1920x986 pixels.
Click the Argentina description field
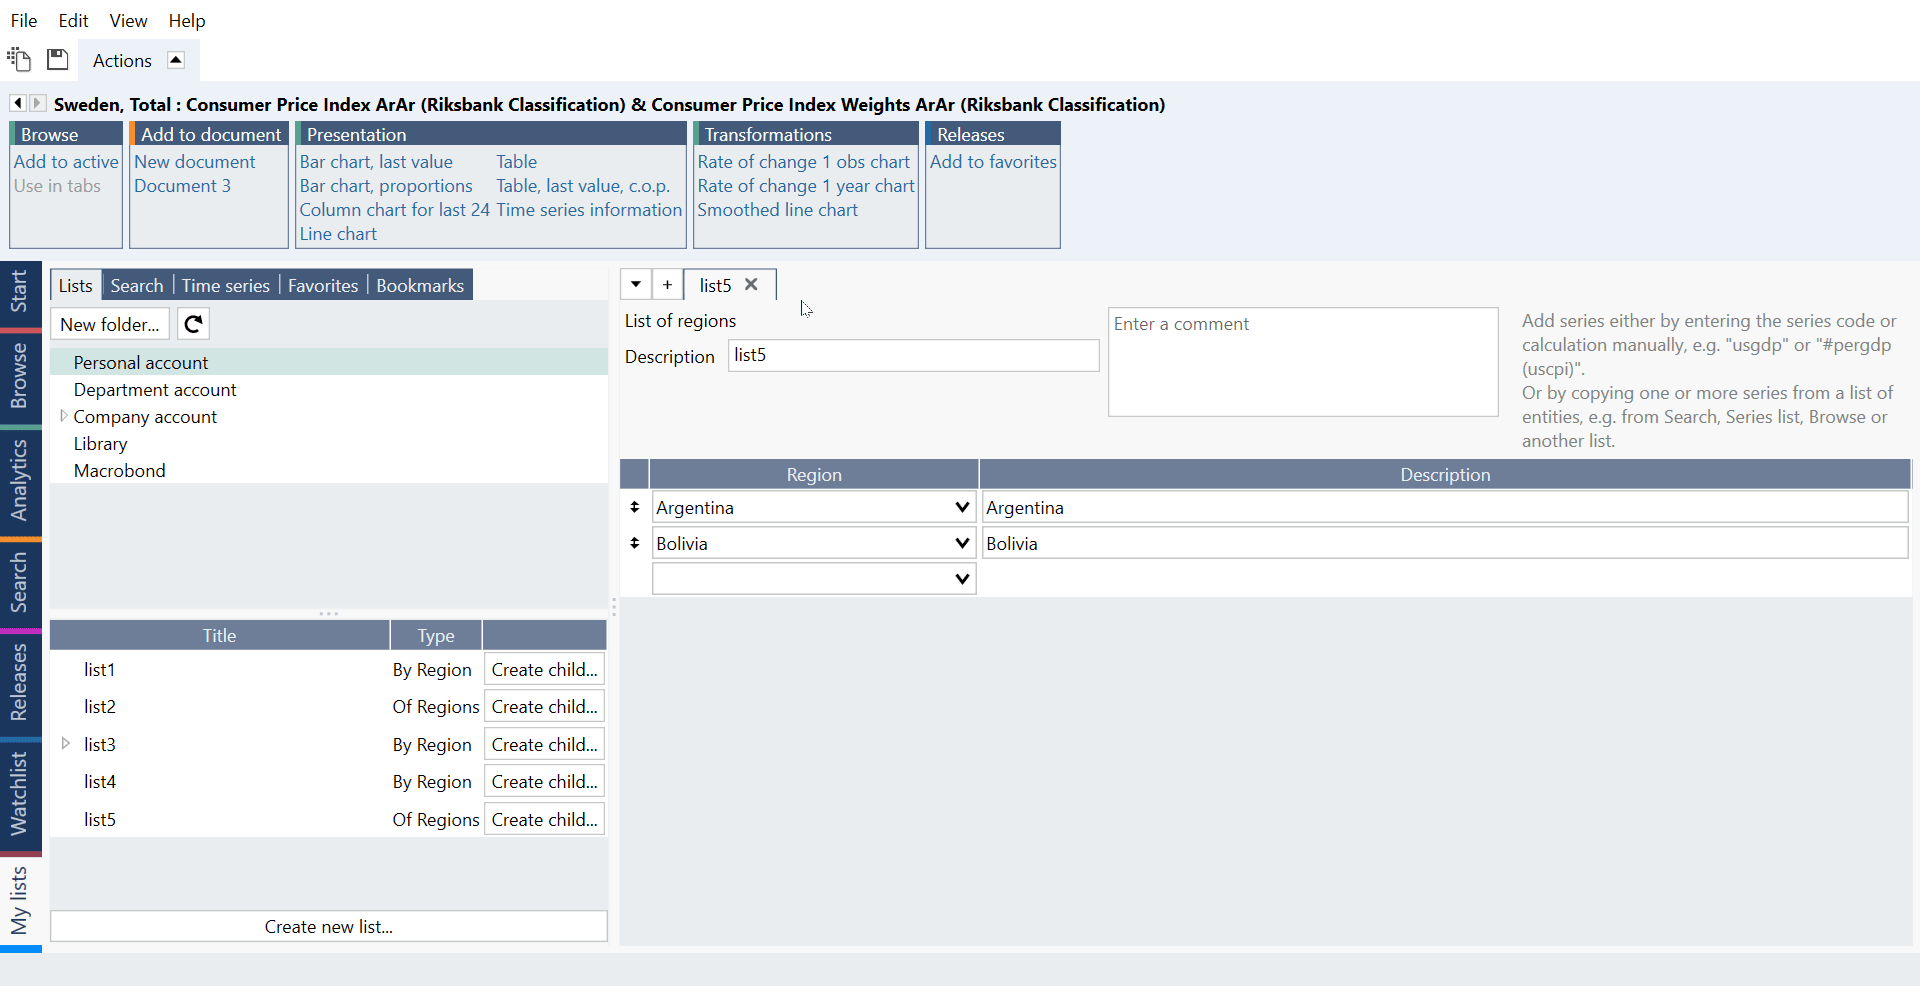click(1445, 507)
